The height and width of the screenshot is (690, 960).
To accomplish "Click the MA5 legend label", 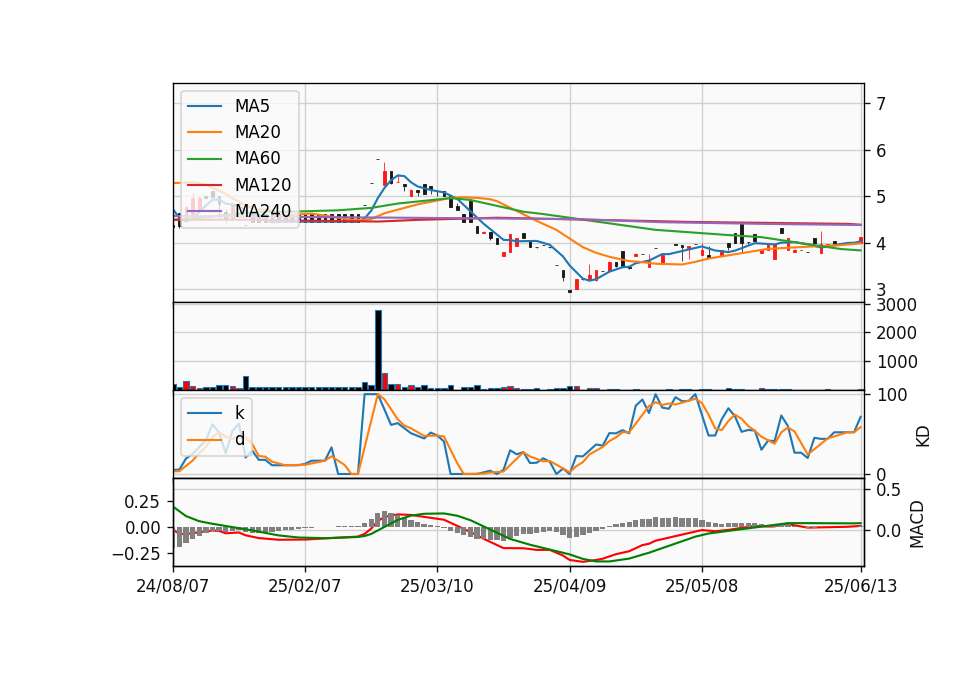I will (252, 106).
